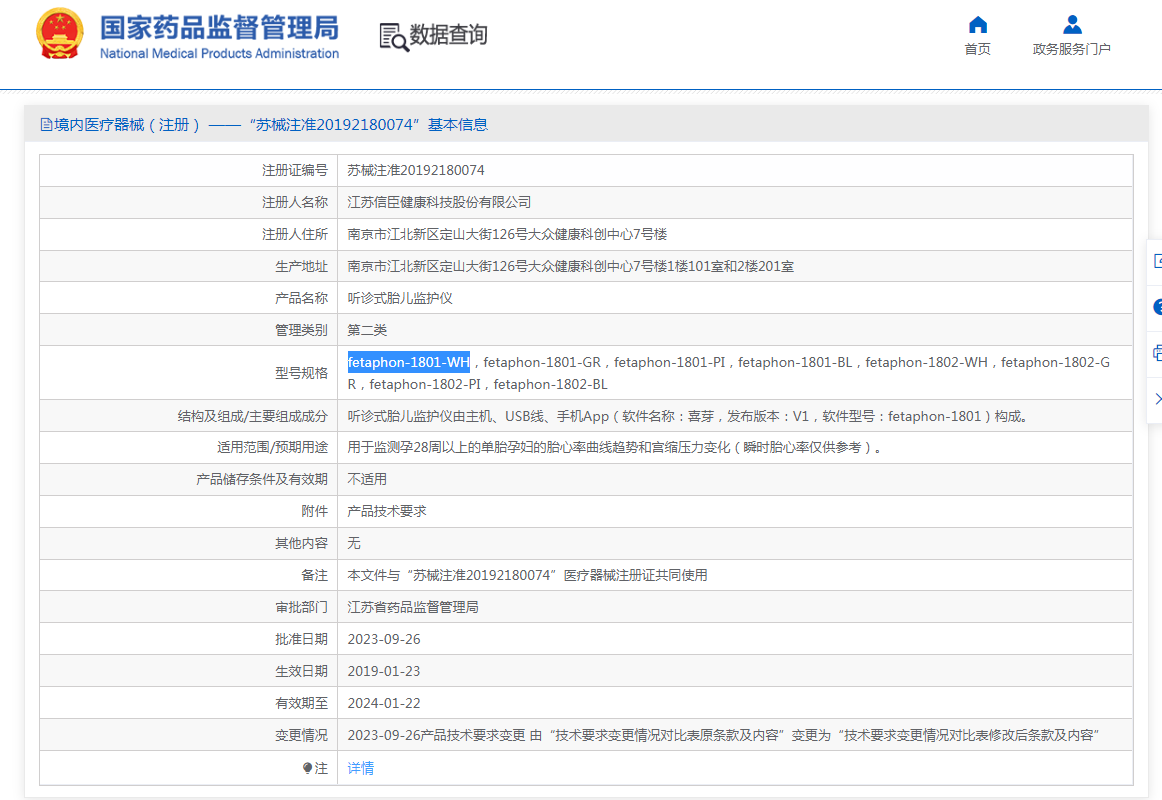The height and width of the screenshot is (800, 1162).
Task: Collapse the right sidebar with arrow chevron
Action: (1157, 399)
